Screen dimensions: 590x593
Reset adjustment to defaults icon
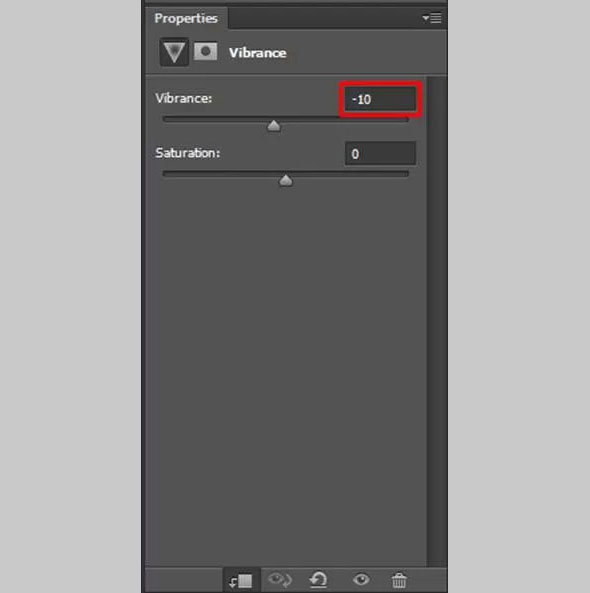coord(318,580)
